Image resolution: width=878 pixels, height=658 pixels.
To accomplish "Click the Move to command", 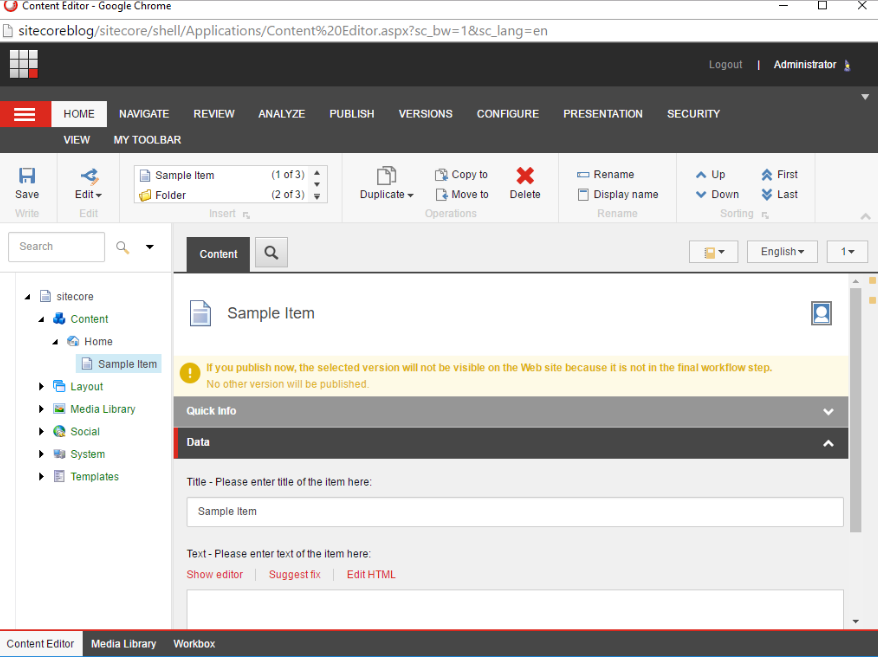I will pyautogui.click(x=462, y=194).
